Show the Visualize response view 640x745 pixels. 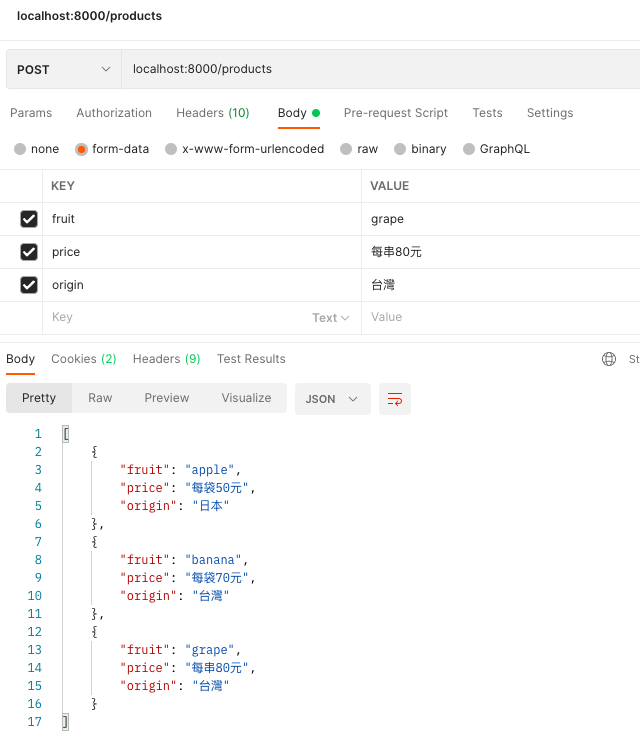246,398
